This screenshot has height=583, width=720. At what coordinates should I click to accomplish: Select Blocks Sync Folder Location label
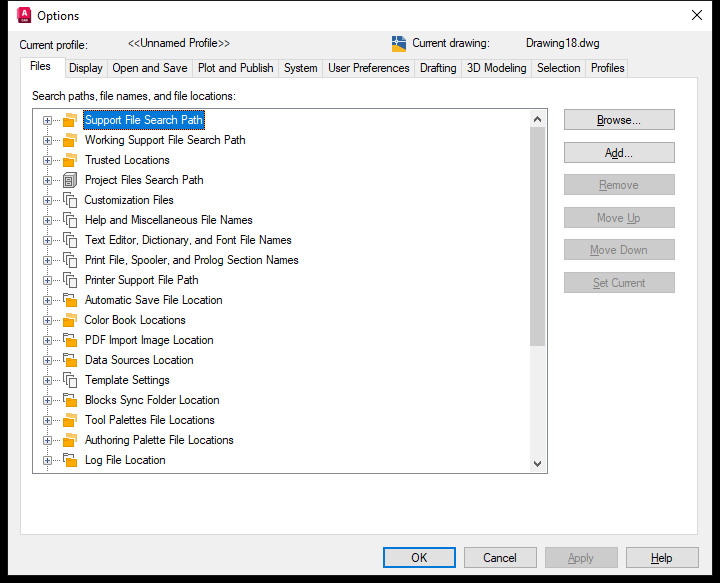pyautogui.click(x=152, y=400)
